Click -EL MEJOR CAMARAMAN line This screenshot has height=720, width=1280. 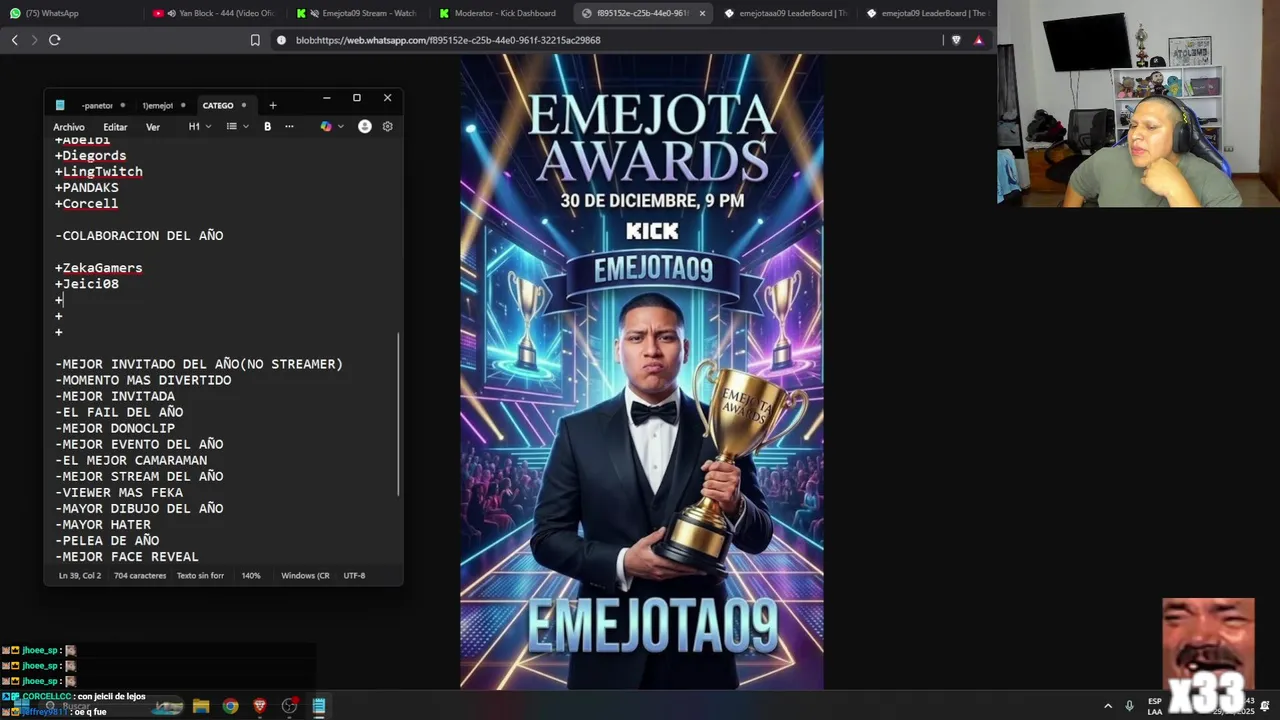[x=131, y=460]
